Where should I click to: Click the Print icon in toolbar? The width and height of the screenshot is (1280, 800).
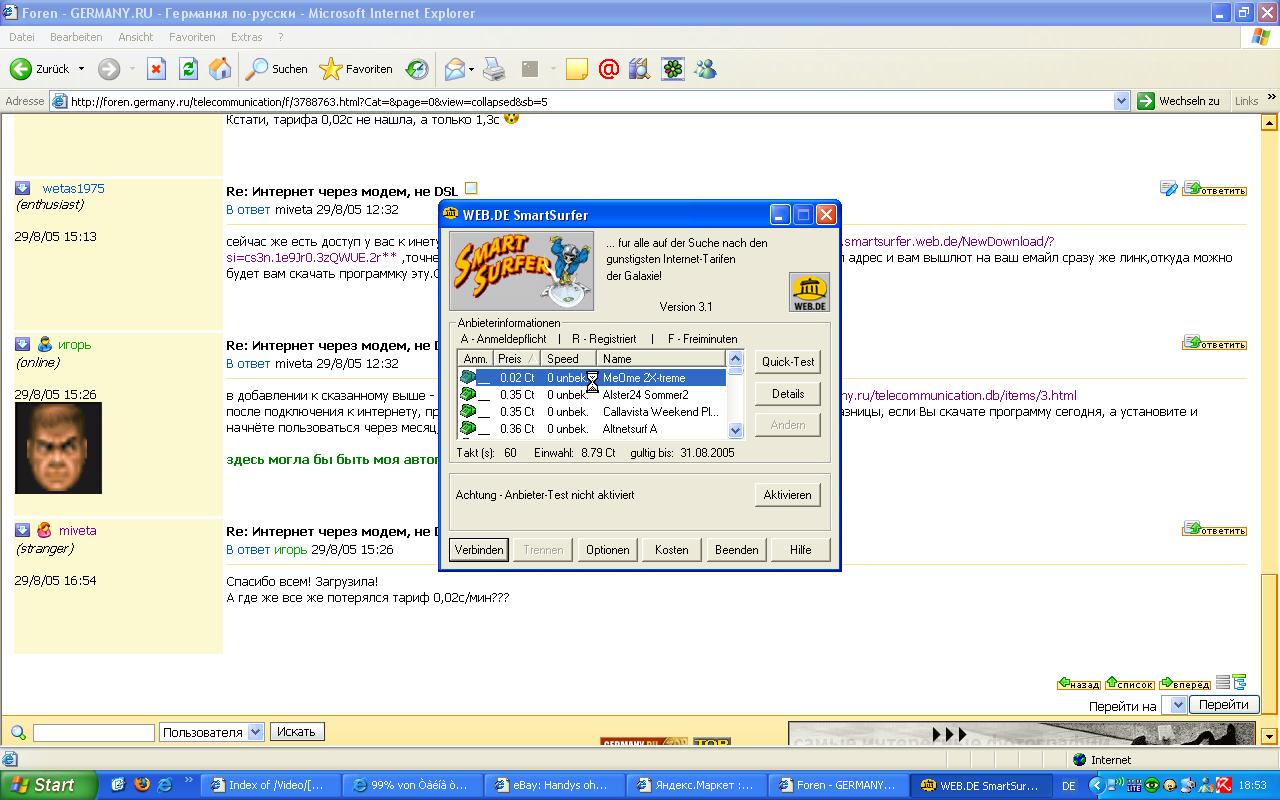pos(494,69)
